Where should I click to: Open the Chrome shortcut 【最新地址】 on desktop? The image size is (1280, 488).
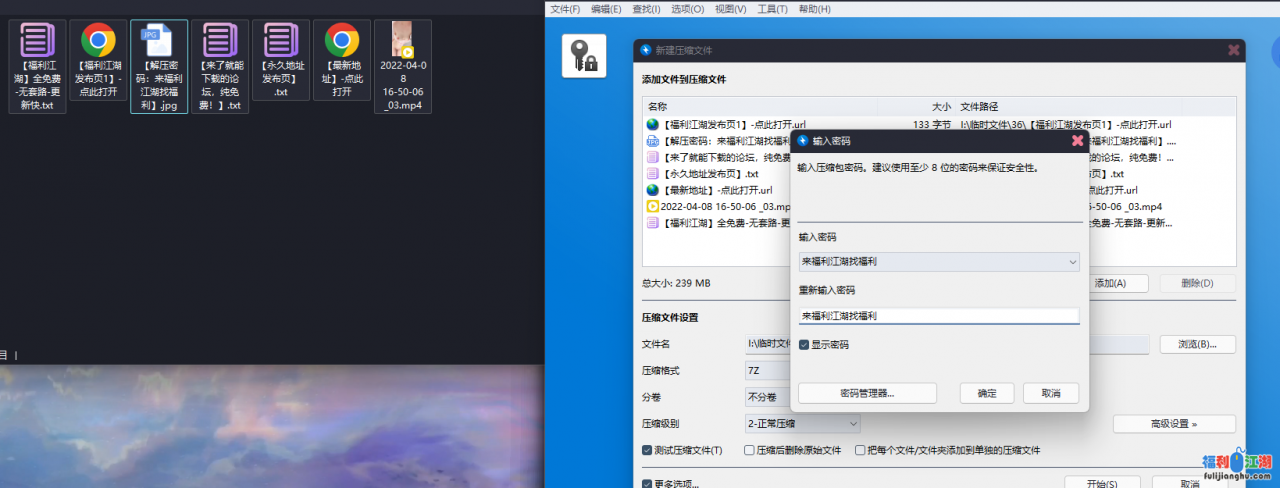[342, 41]
